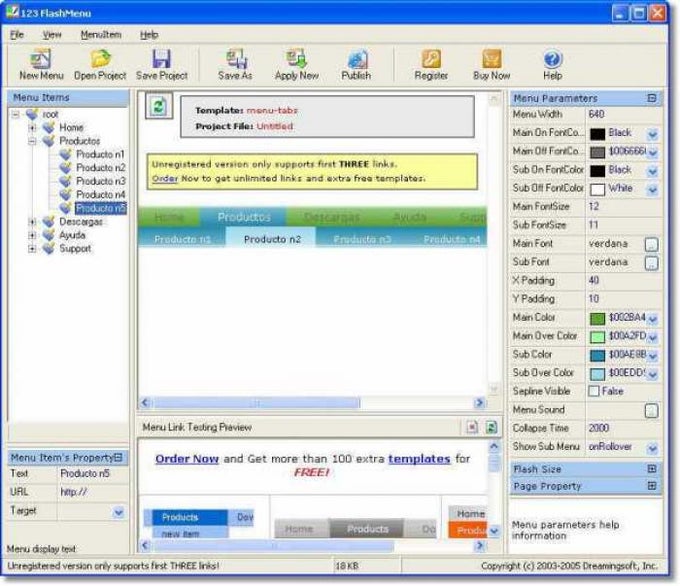
Task: Open the View menu
Action: tap(52, 35)
